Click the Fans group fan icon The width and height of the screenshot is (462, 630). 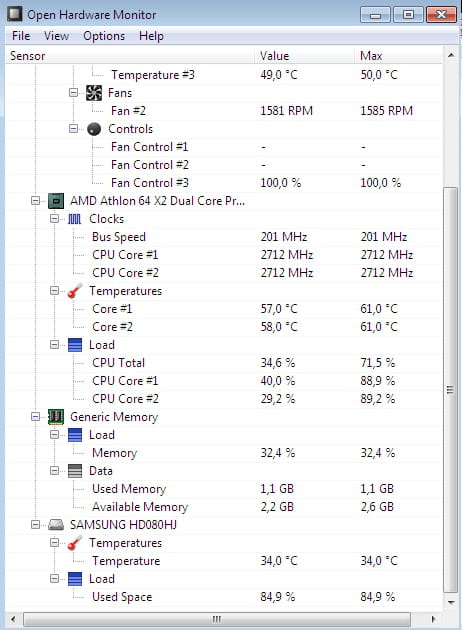(x=94, y=93)
